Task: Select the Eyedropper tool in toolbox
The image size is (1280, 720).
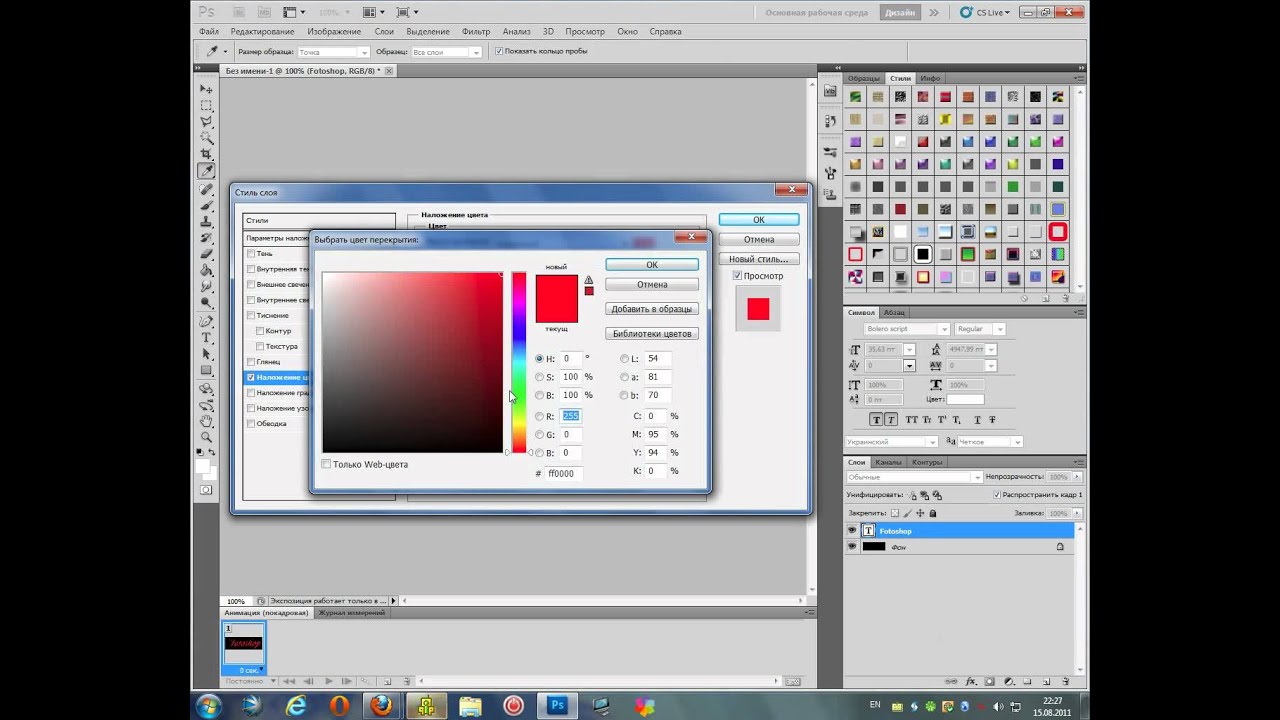Action: point(207,171)
